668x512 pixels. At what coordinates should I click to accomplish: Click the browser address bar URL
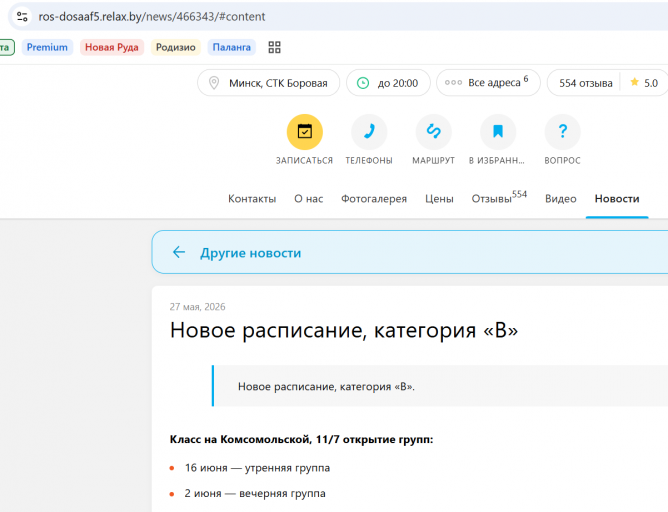click(x=152, y=17)
